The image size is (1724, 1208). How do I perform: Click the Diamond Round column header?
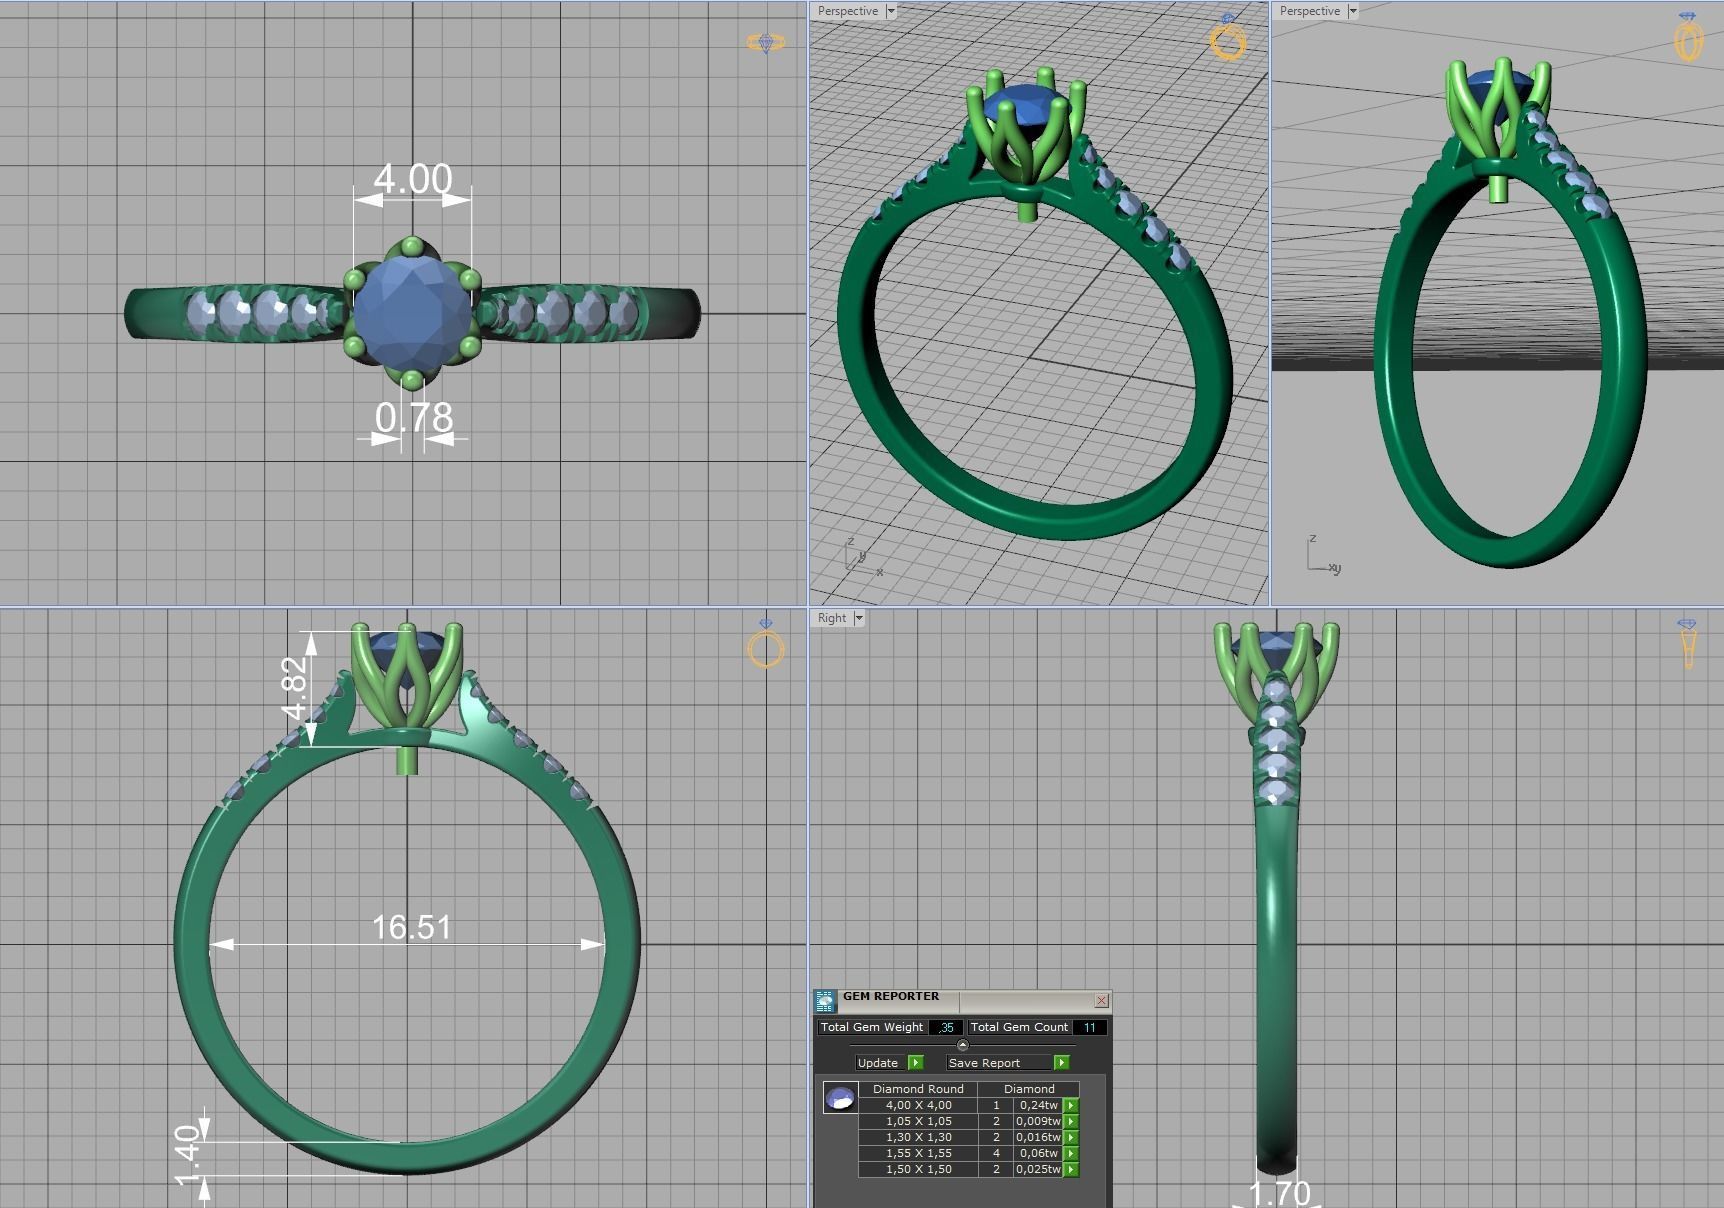[x=918, y=1089]
